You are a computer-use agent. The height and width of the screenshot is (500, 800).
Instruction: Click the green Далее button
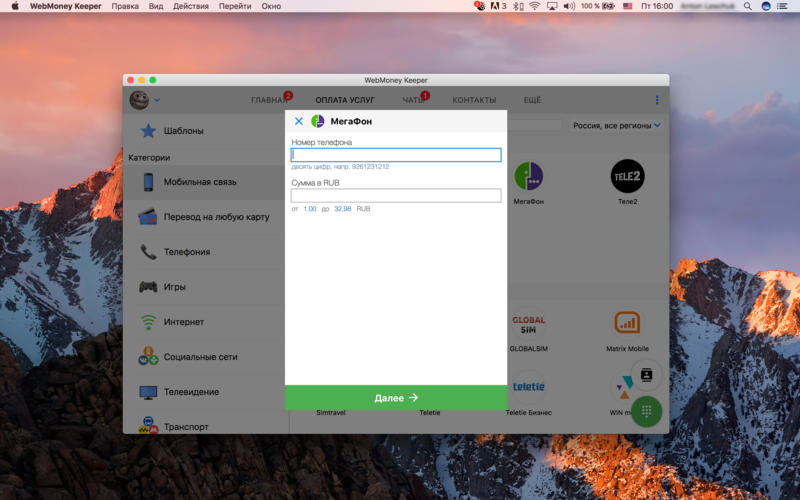(396, 397)
